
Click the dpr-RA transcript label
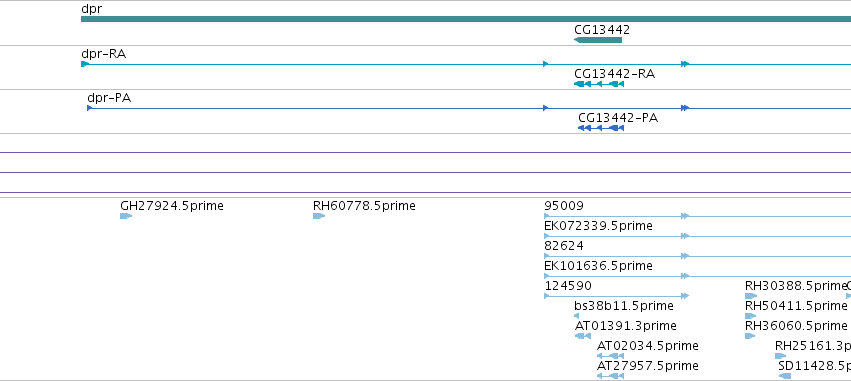pyautogui.click(x=104, y=54)
